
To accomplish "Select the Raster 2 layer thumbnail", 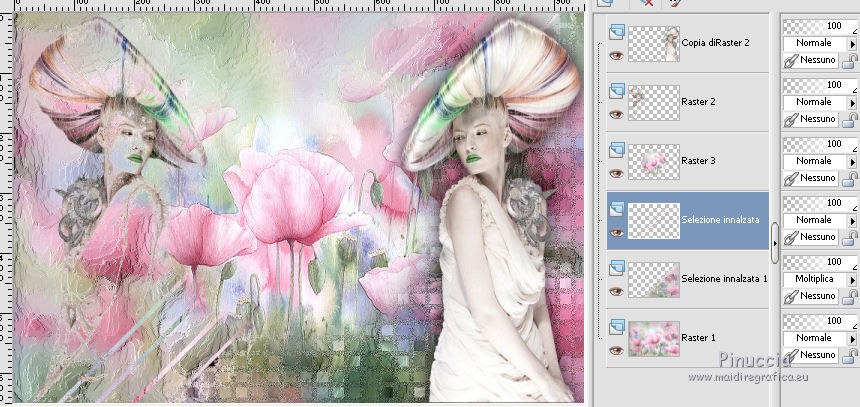I will [x=654, y=103].
